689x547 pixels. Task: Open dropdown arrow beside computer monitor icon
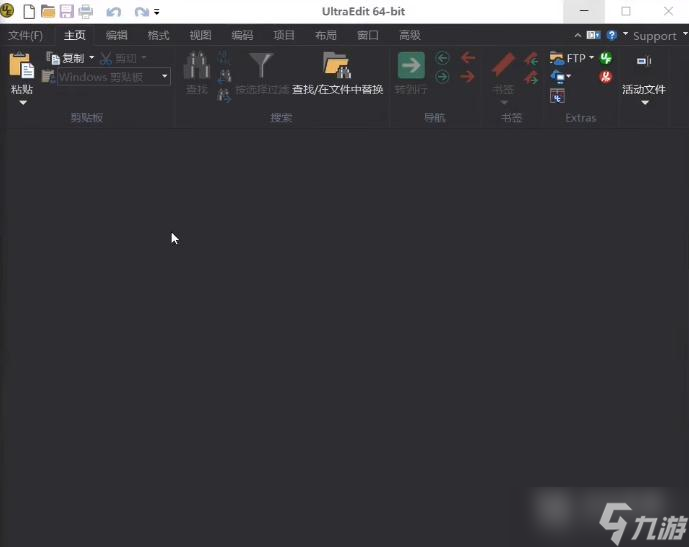(569, 76)
